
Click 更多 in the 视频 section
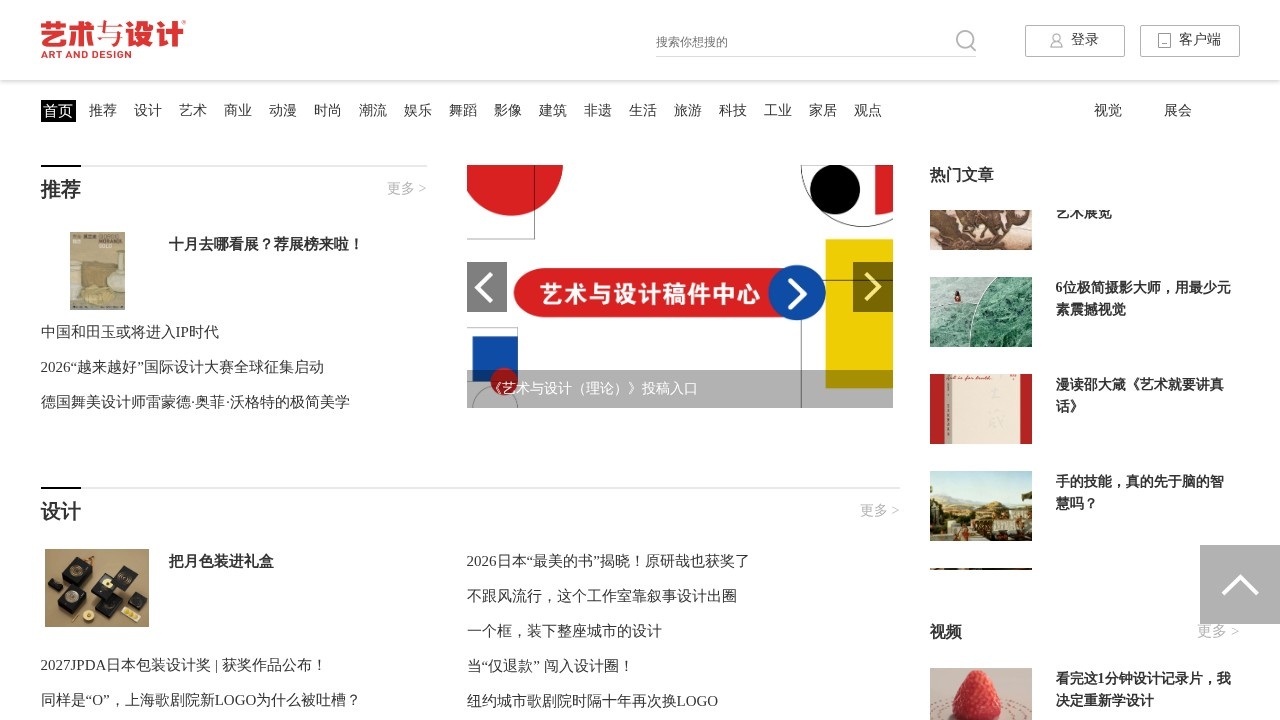[1218, 631]
